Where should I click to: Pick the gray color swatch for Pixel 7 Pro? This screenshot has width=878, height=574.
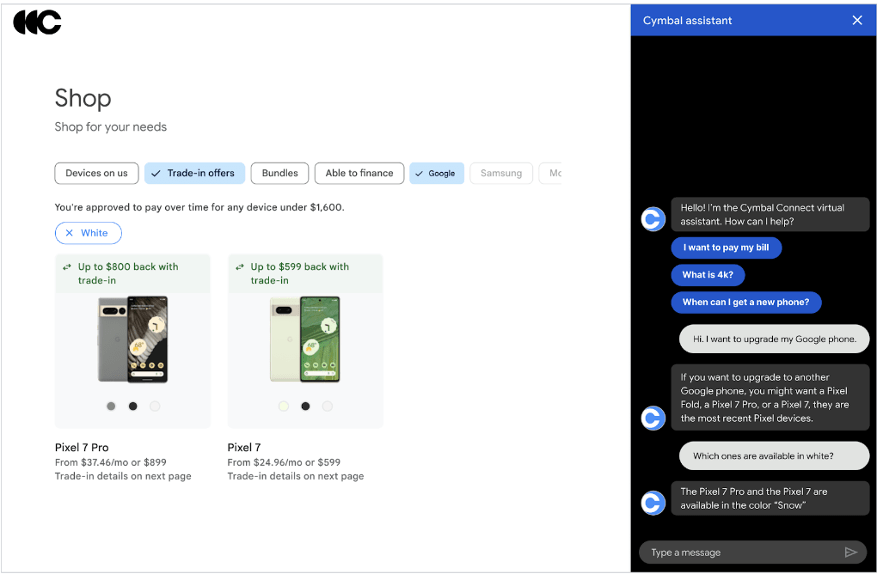click(111, 406)
